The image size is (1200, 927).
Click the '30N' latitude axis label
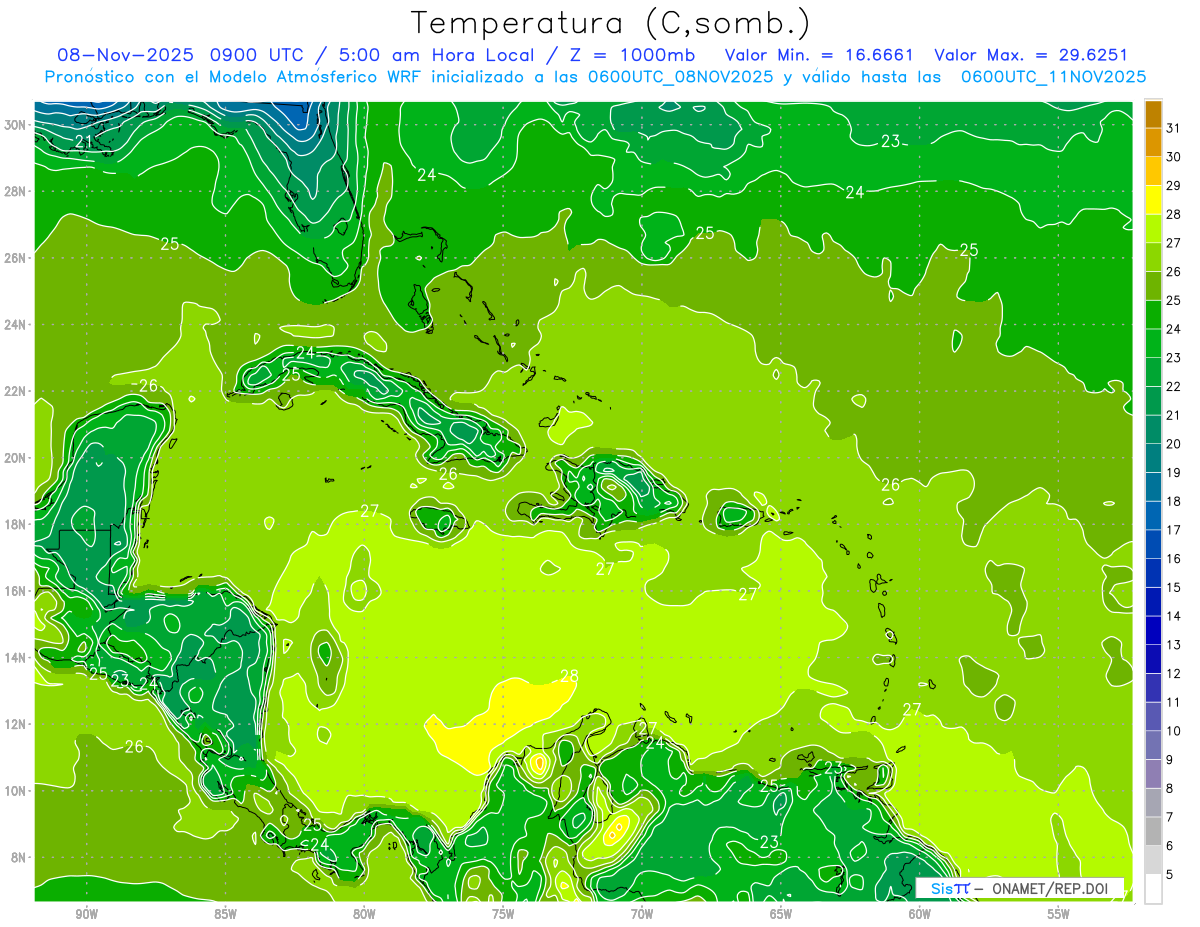click(15, 124)
